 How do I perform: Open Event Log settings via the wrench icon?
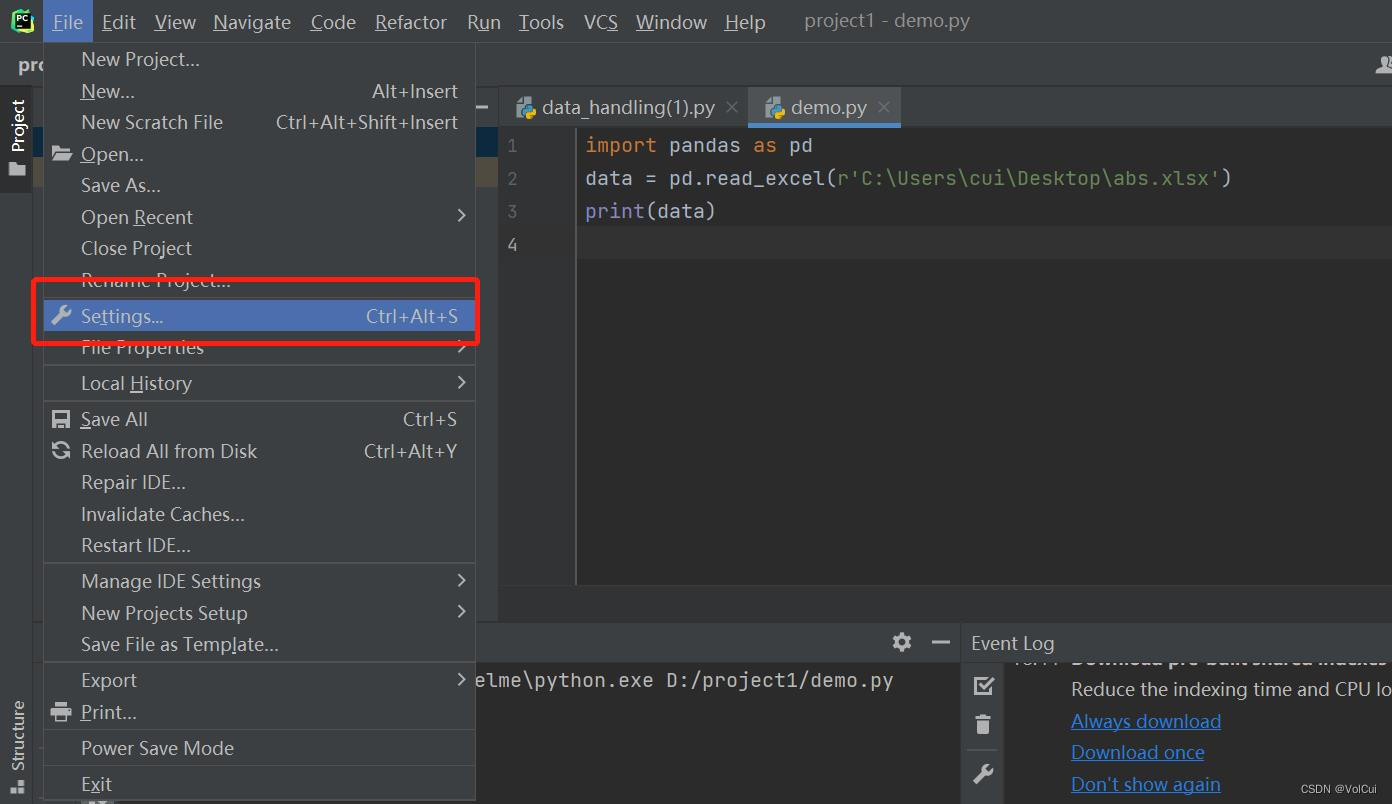point(984,772)
